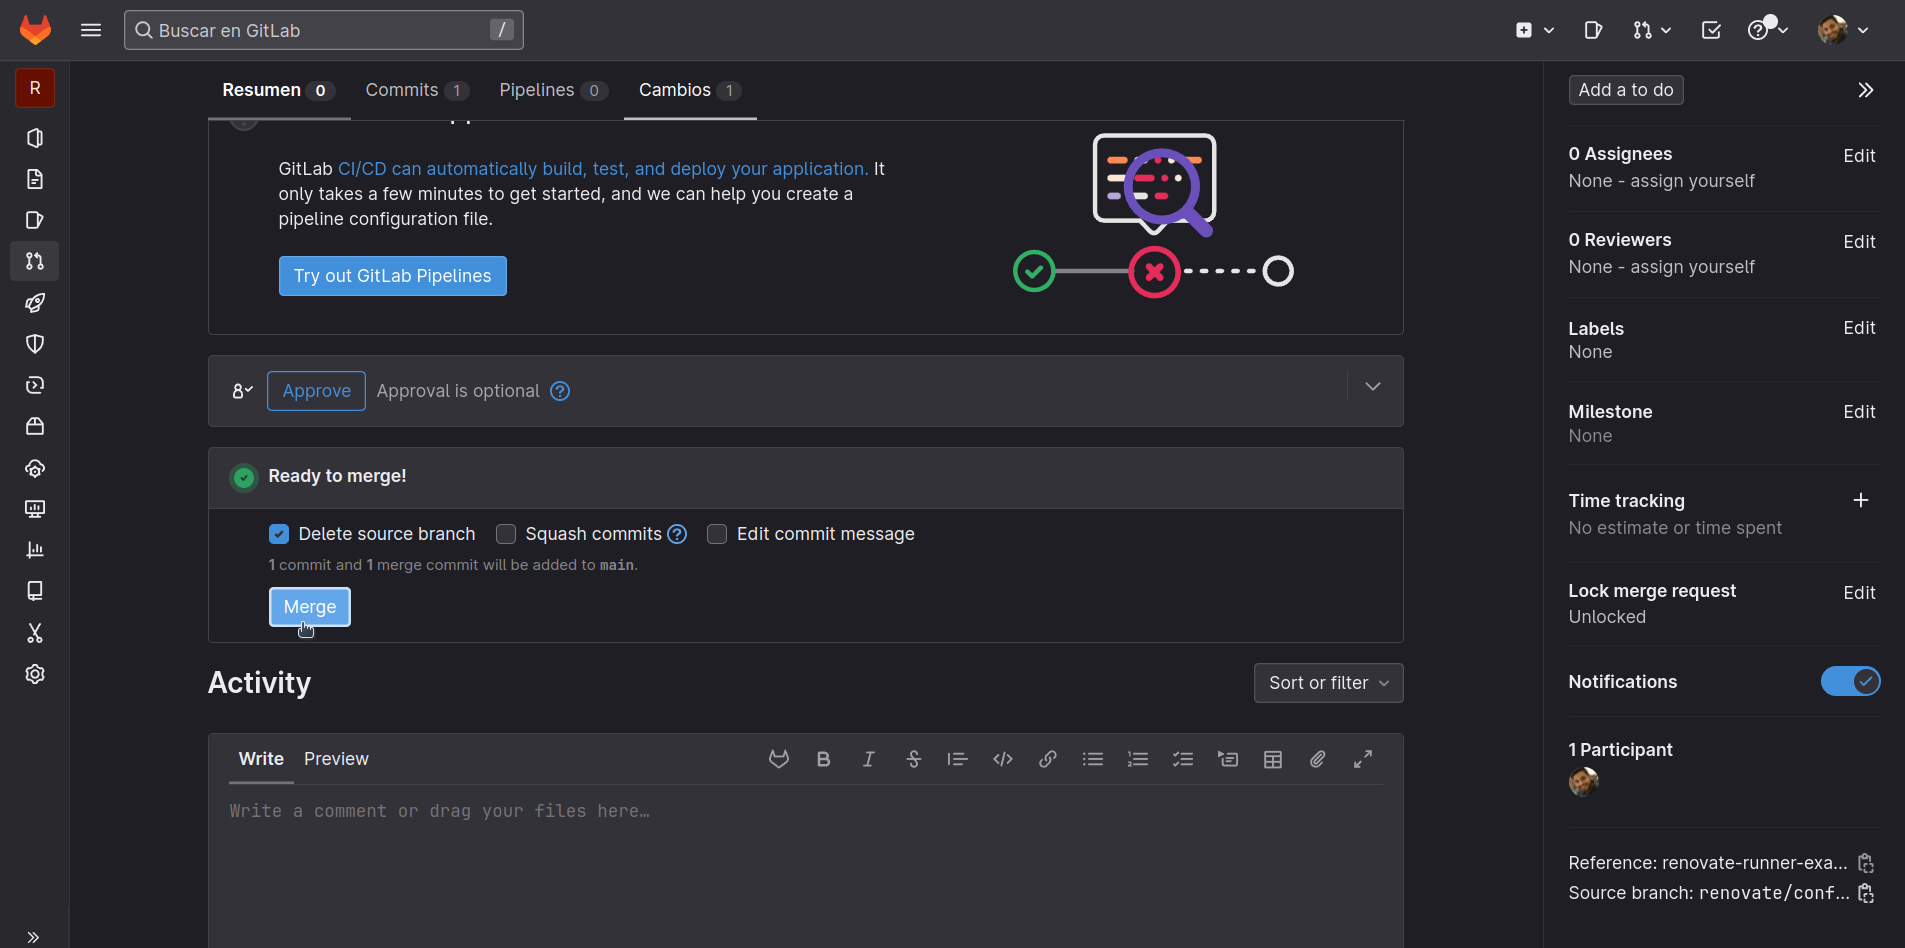The width and height of the screenshot is (1905, 948).
Task: Open Merge requests in the left sidebar
Action: (35, 261)
